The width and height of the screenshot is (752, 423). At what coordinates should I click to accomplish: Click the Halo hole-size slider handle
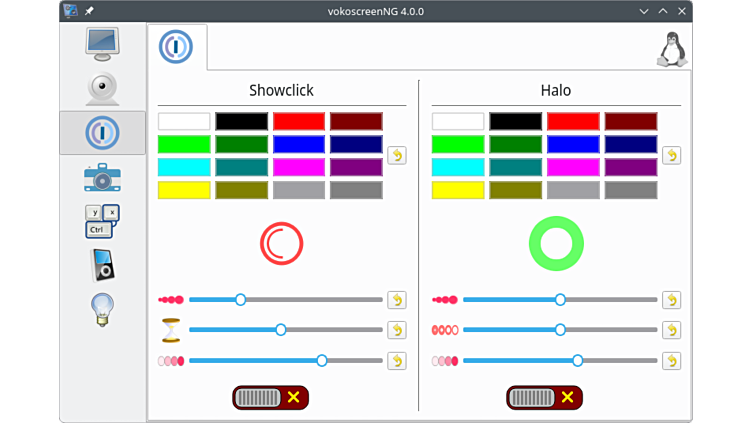(x=560, y=329)
